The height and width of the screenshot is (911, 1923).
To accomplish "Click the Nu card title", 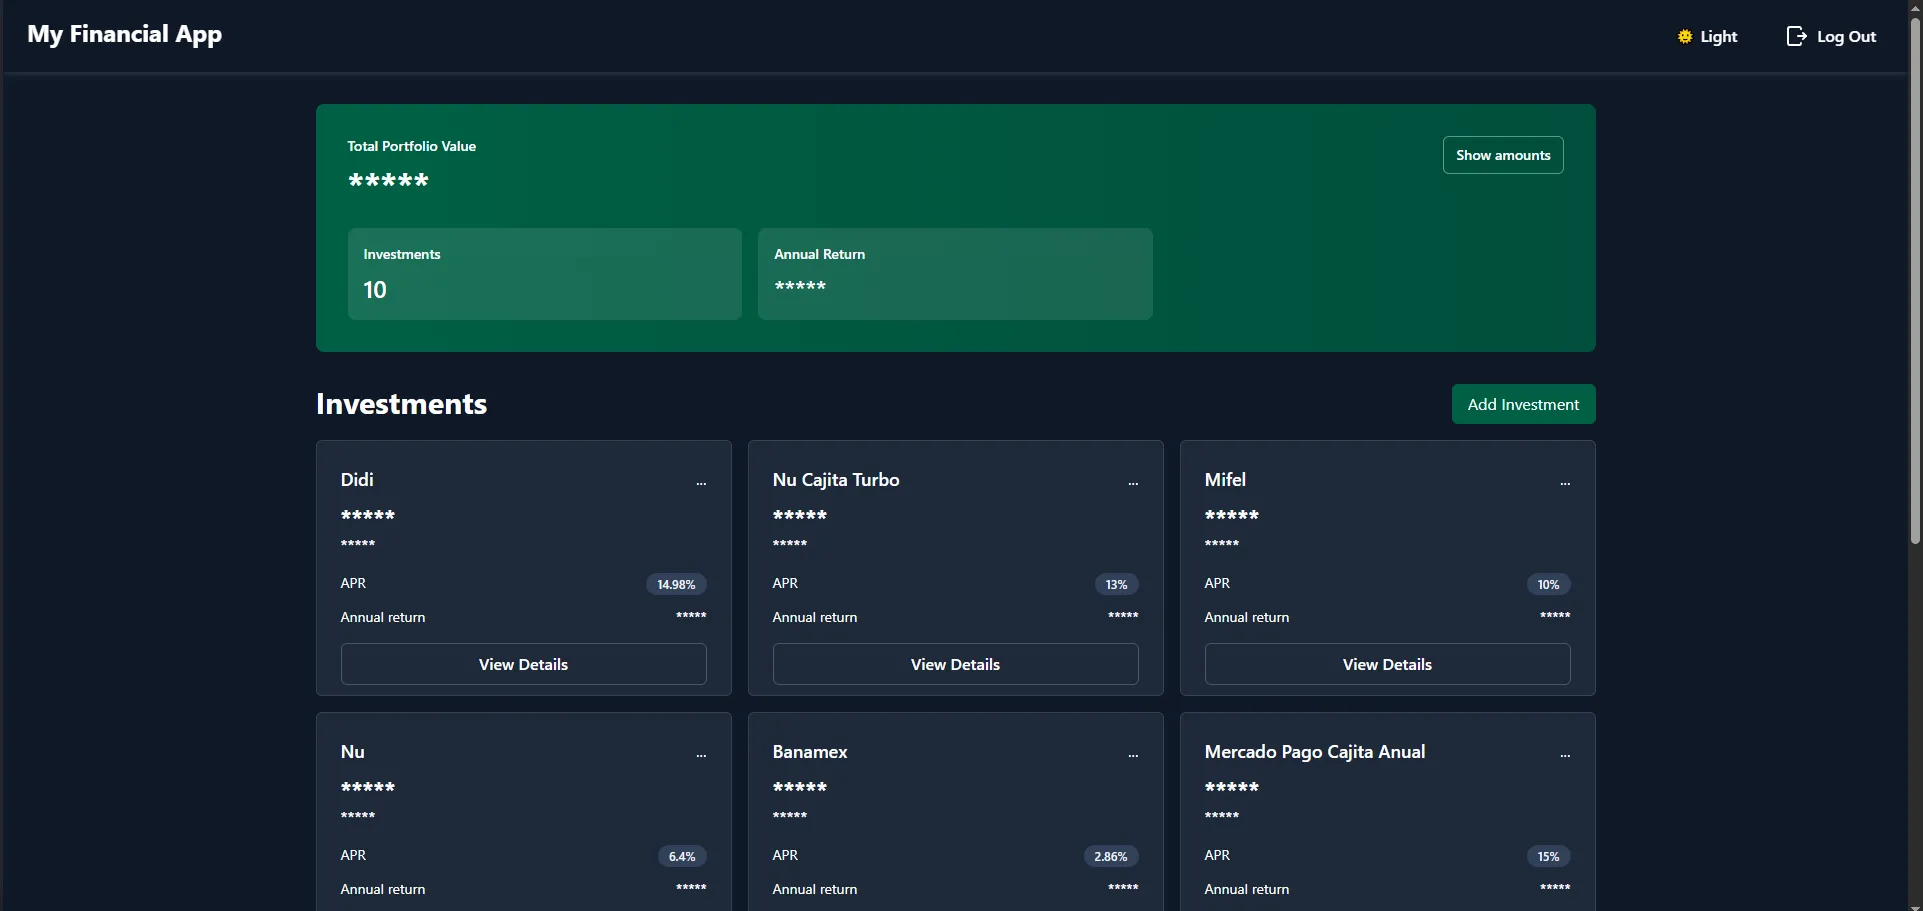I will [352, 752].
